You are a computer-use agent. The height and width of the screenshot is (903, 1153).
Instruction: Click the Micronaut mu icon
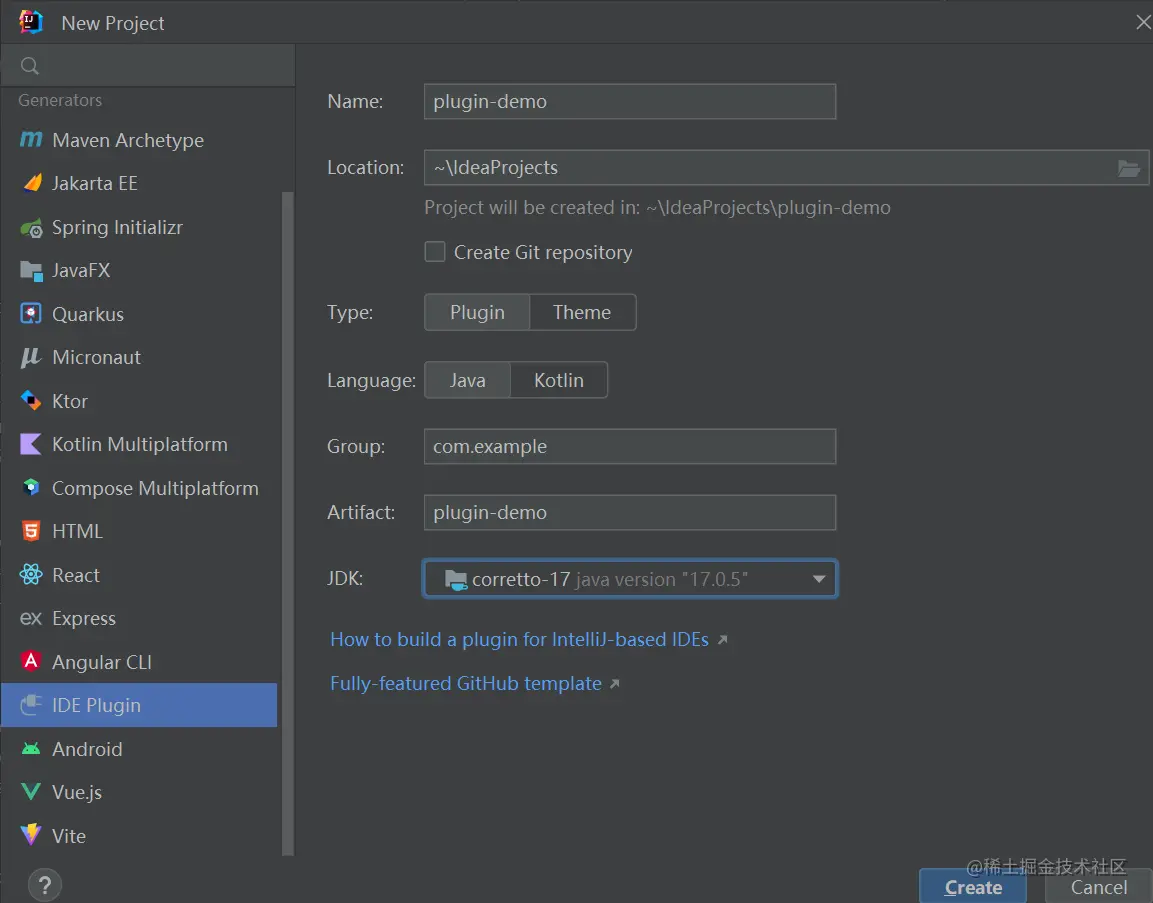[31, 357]
